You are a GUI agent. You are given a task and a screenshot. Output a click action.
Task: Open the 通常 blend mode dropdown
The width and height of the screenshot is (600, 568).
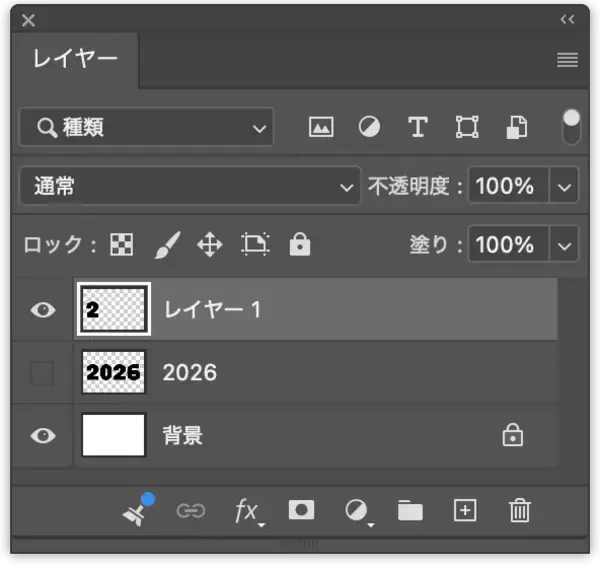coord(190,186)
